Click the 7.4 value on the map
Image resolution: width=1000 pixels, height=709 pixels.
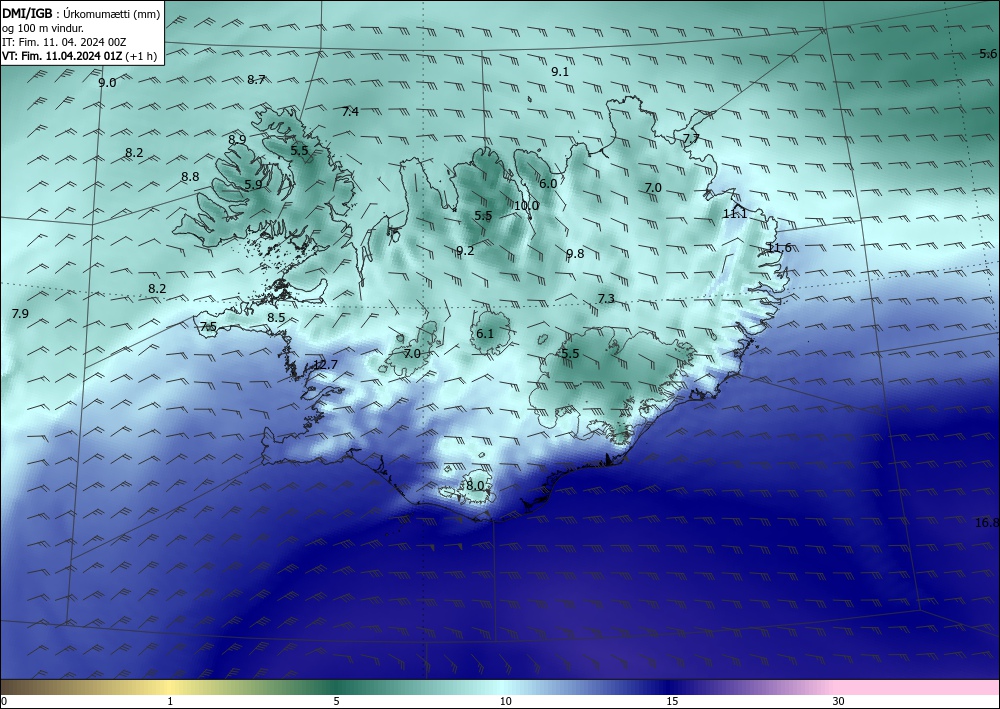point(350,112)
